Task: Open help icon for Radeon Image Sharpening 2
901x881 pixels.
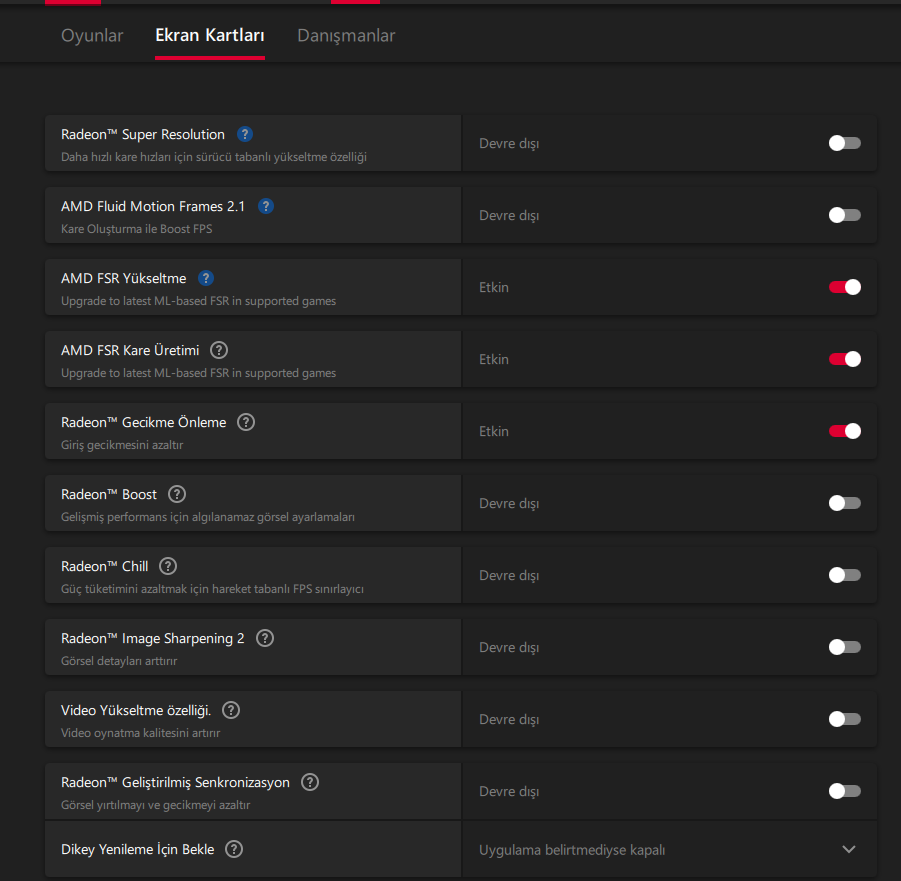Action: click(265, 638)
